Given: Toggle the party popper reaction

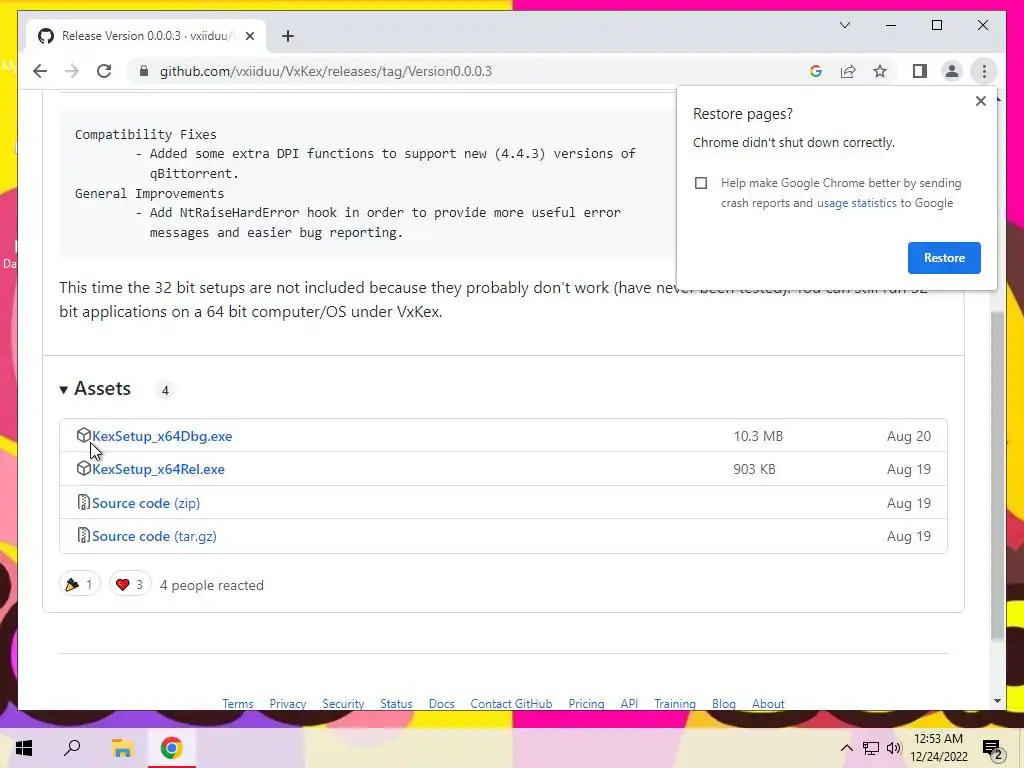Looking at the screenshot, I should 80,584.
